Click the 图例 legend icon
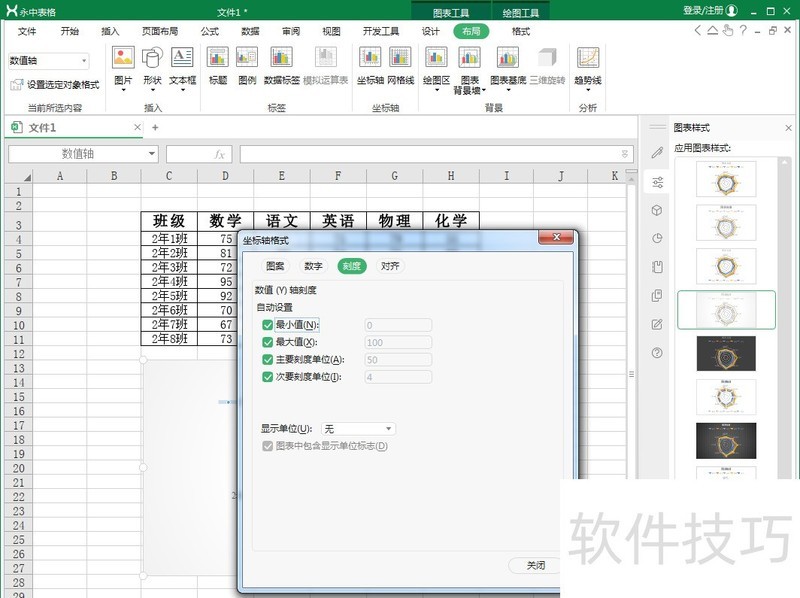Screen dimensions: 800x598 point(247,58)
